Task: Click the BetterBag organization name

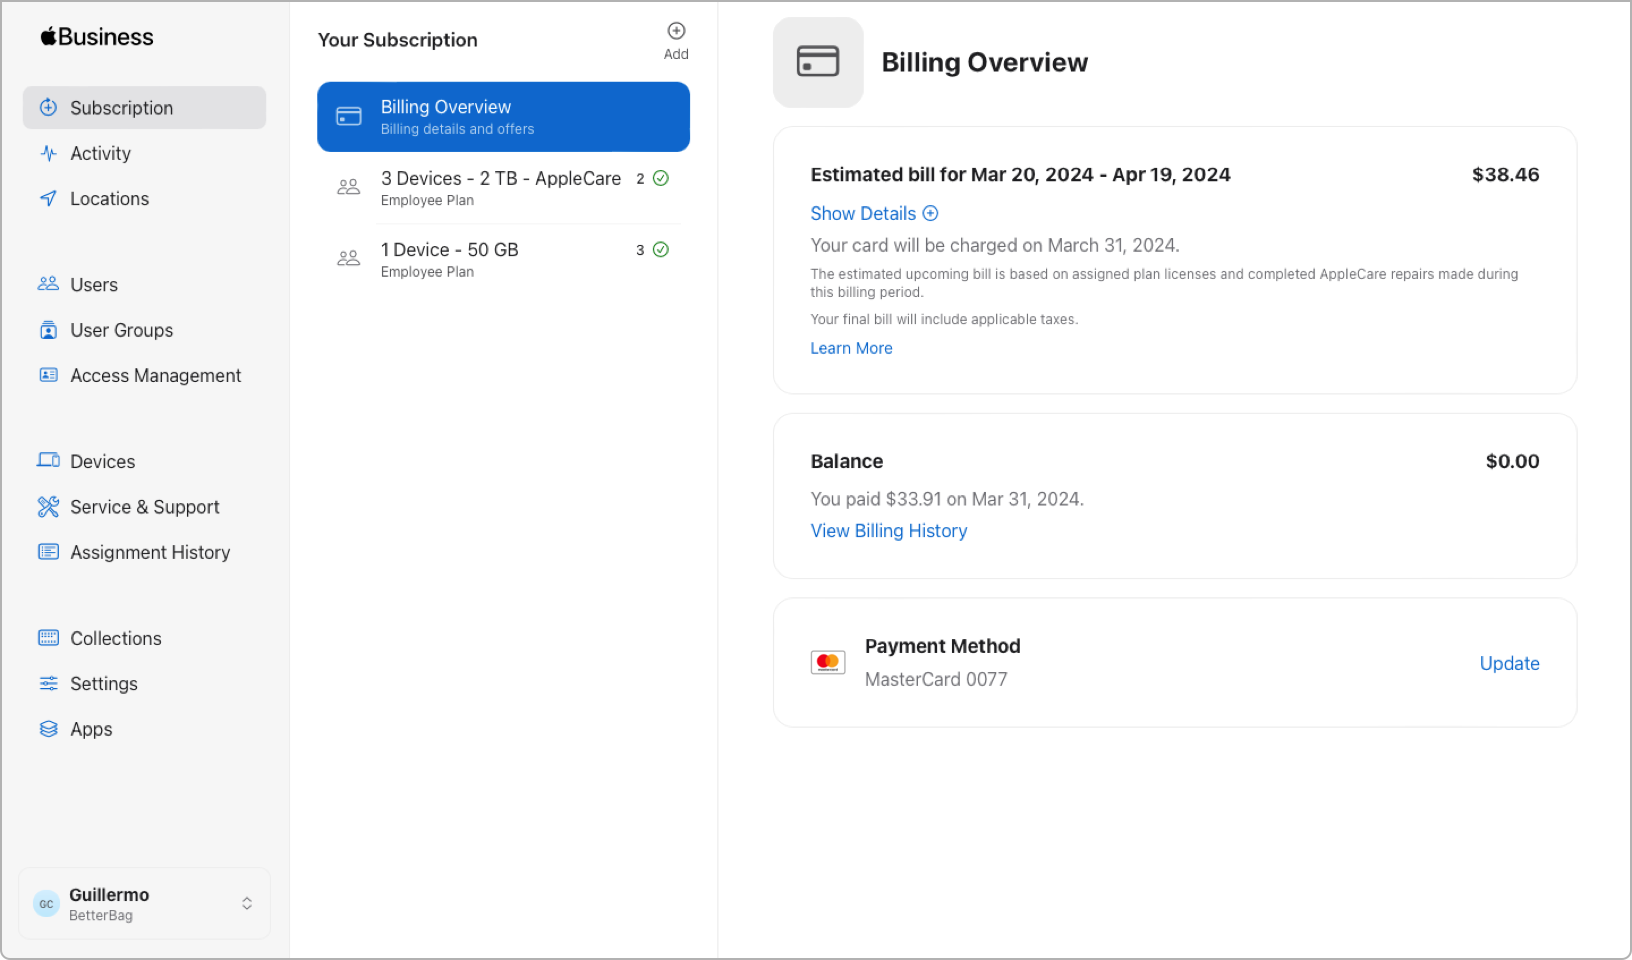Action: tap(100, 916)
